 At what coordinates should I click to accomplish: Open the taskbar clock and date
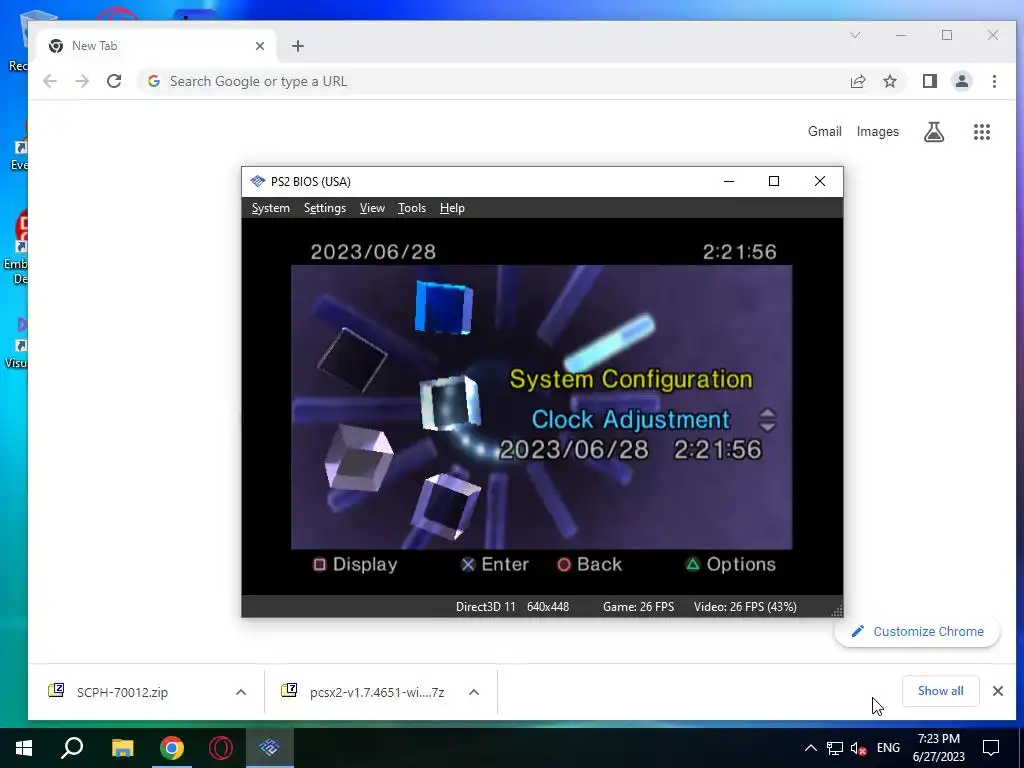pyautogui.click(x=938, y=748)
